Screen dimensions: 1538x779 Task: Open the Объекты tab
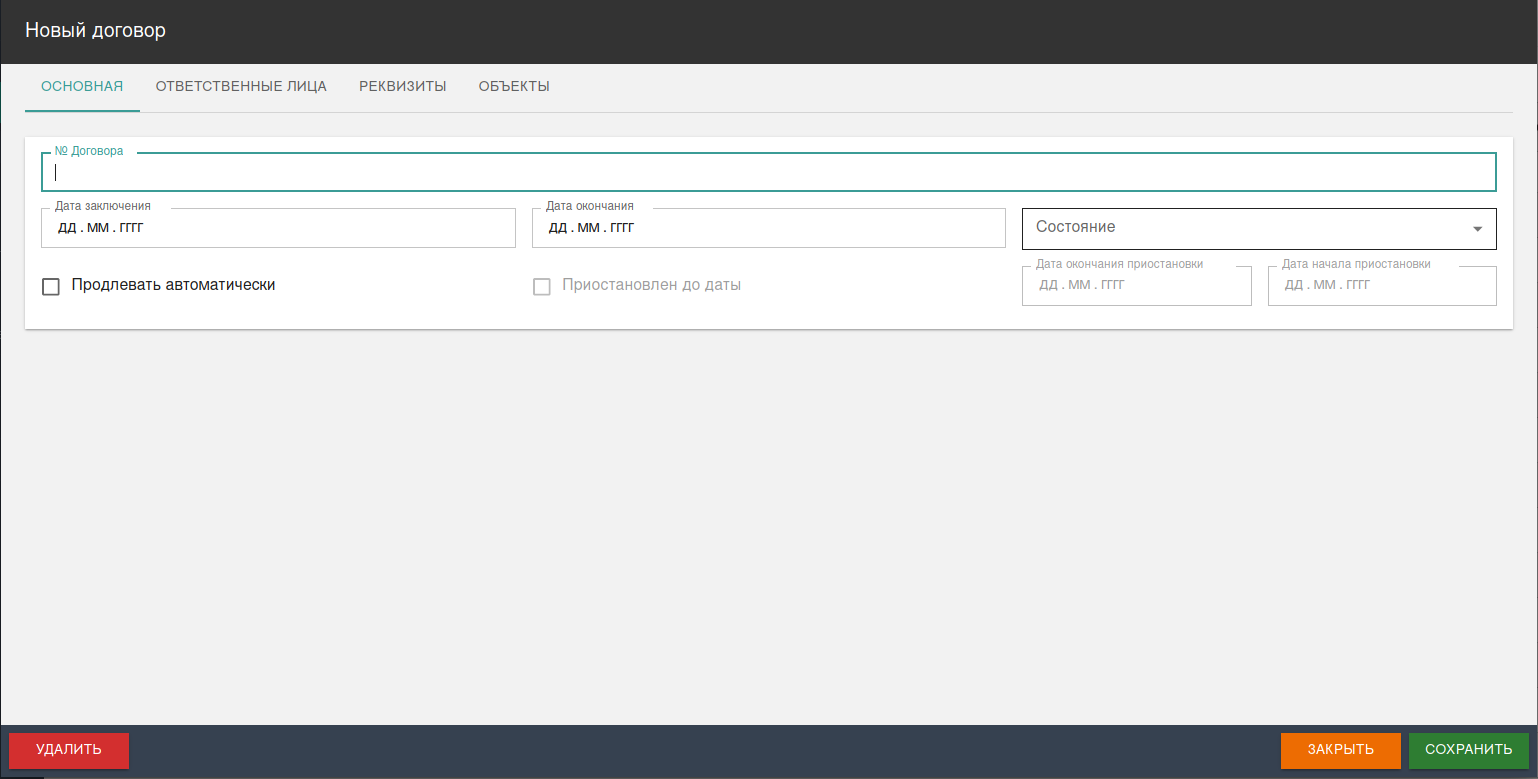[x=514, y=86]
